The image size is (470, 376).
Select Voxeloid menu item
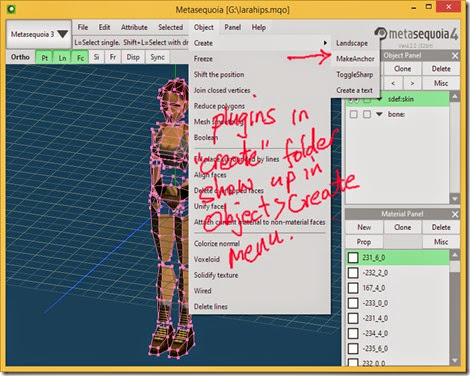pyautogui.click(x=260, y=259)
